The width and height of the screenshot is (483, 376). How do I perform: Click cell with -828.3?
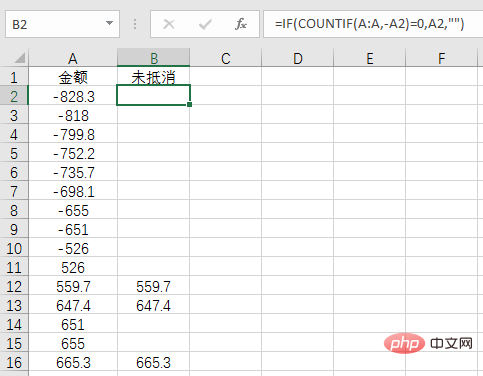pyautogui.click(x=73, y=96)
